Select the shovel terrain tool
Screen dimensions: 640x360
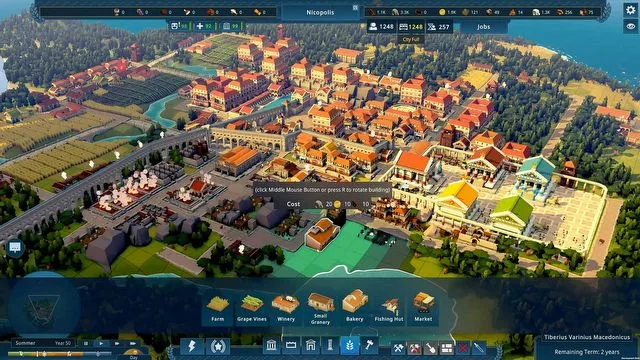431,348
